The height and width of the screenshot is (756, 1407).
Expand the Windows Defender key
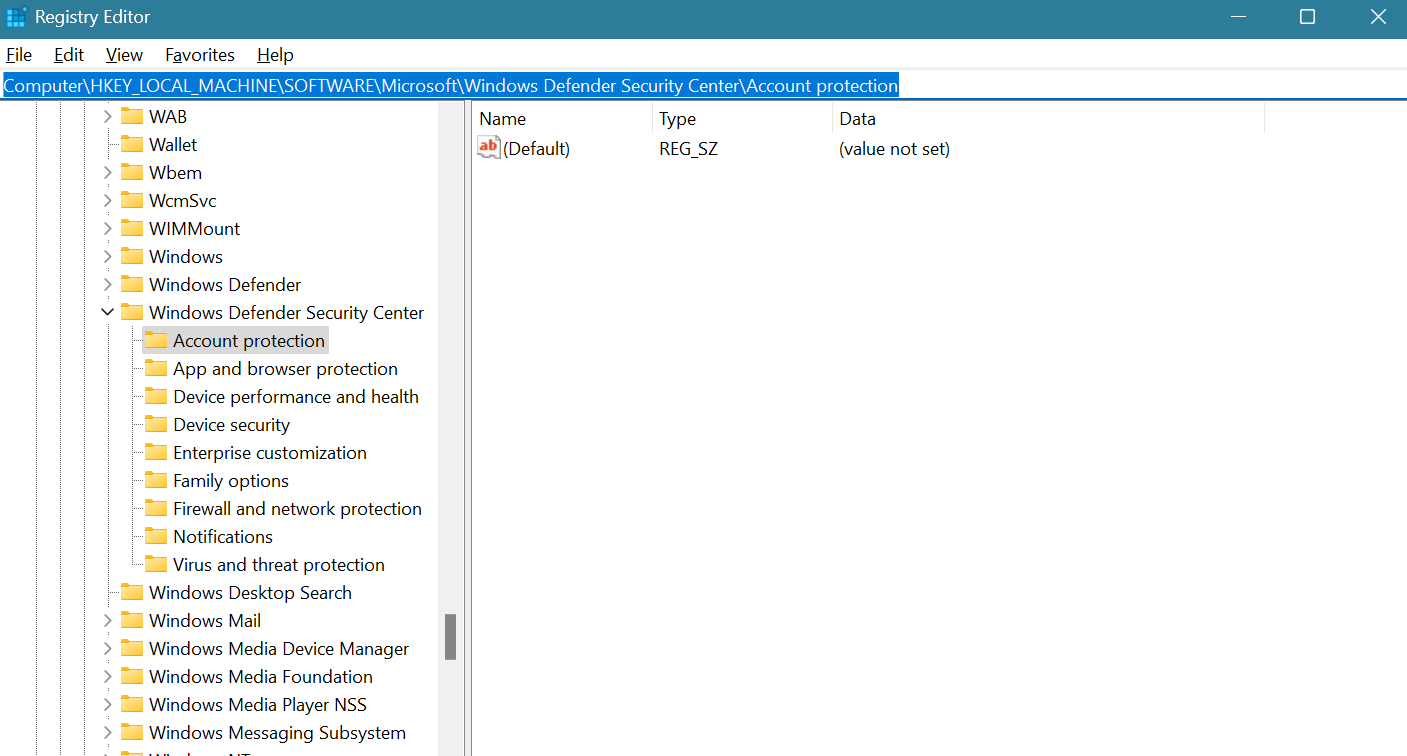[108, 284]
